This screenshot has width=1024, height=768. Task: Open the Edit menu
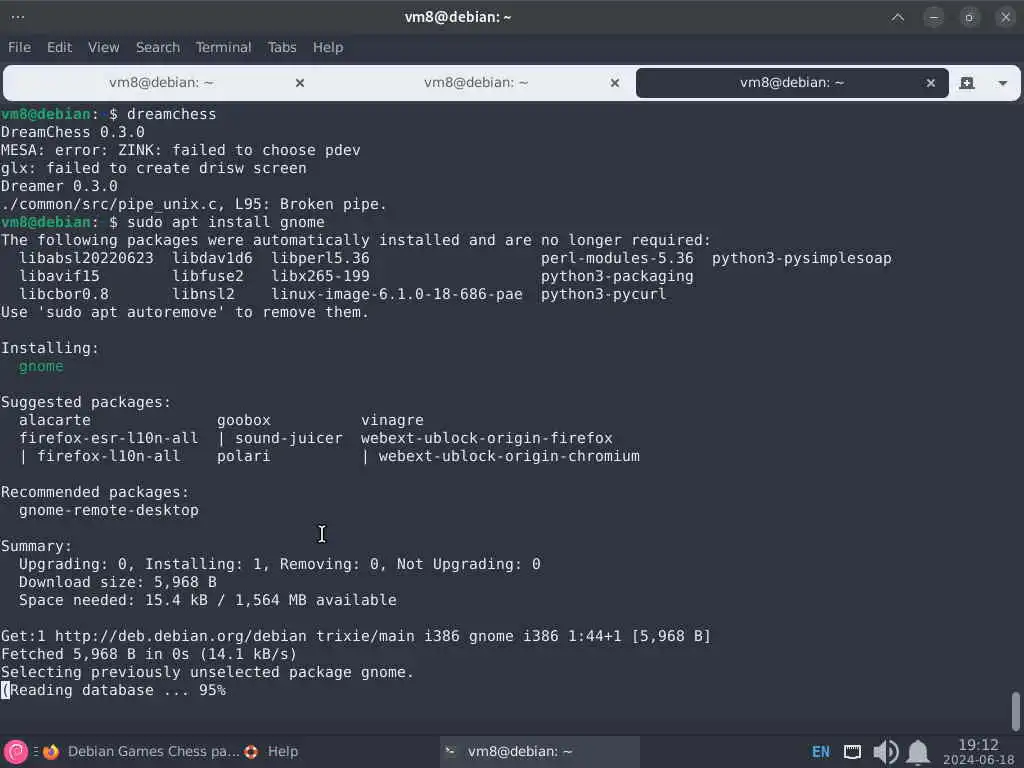pos(59,47)
